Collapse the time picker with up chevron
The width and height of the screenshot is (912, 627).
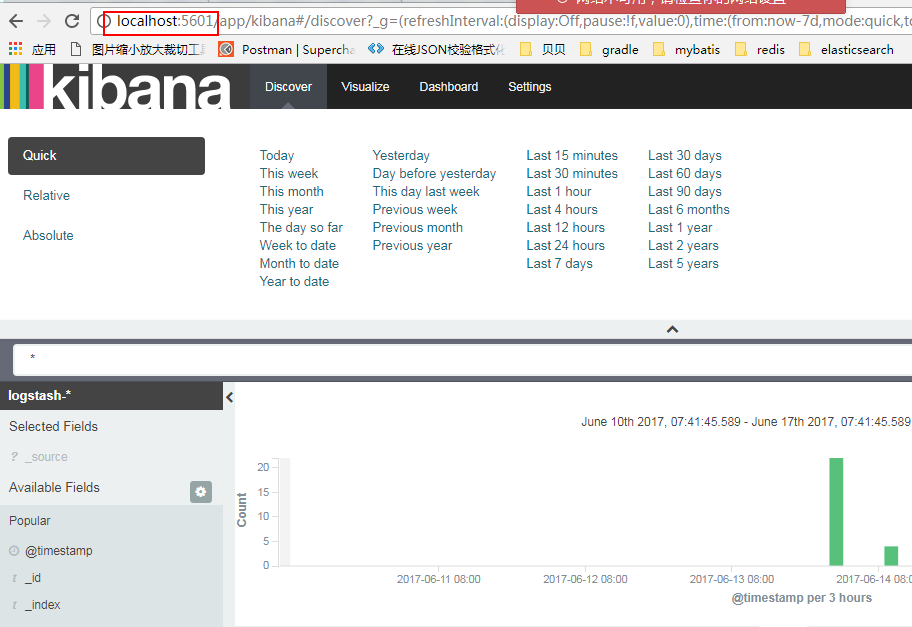pos(672,329)
